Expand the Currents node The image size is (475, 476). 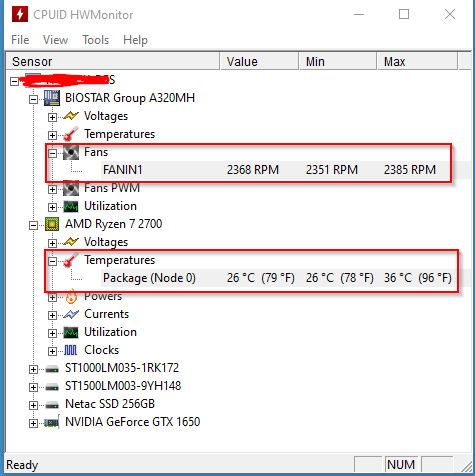click(x=52, y=315)
